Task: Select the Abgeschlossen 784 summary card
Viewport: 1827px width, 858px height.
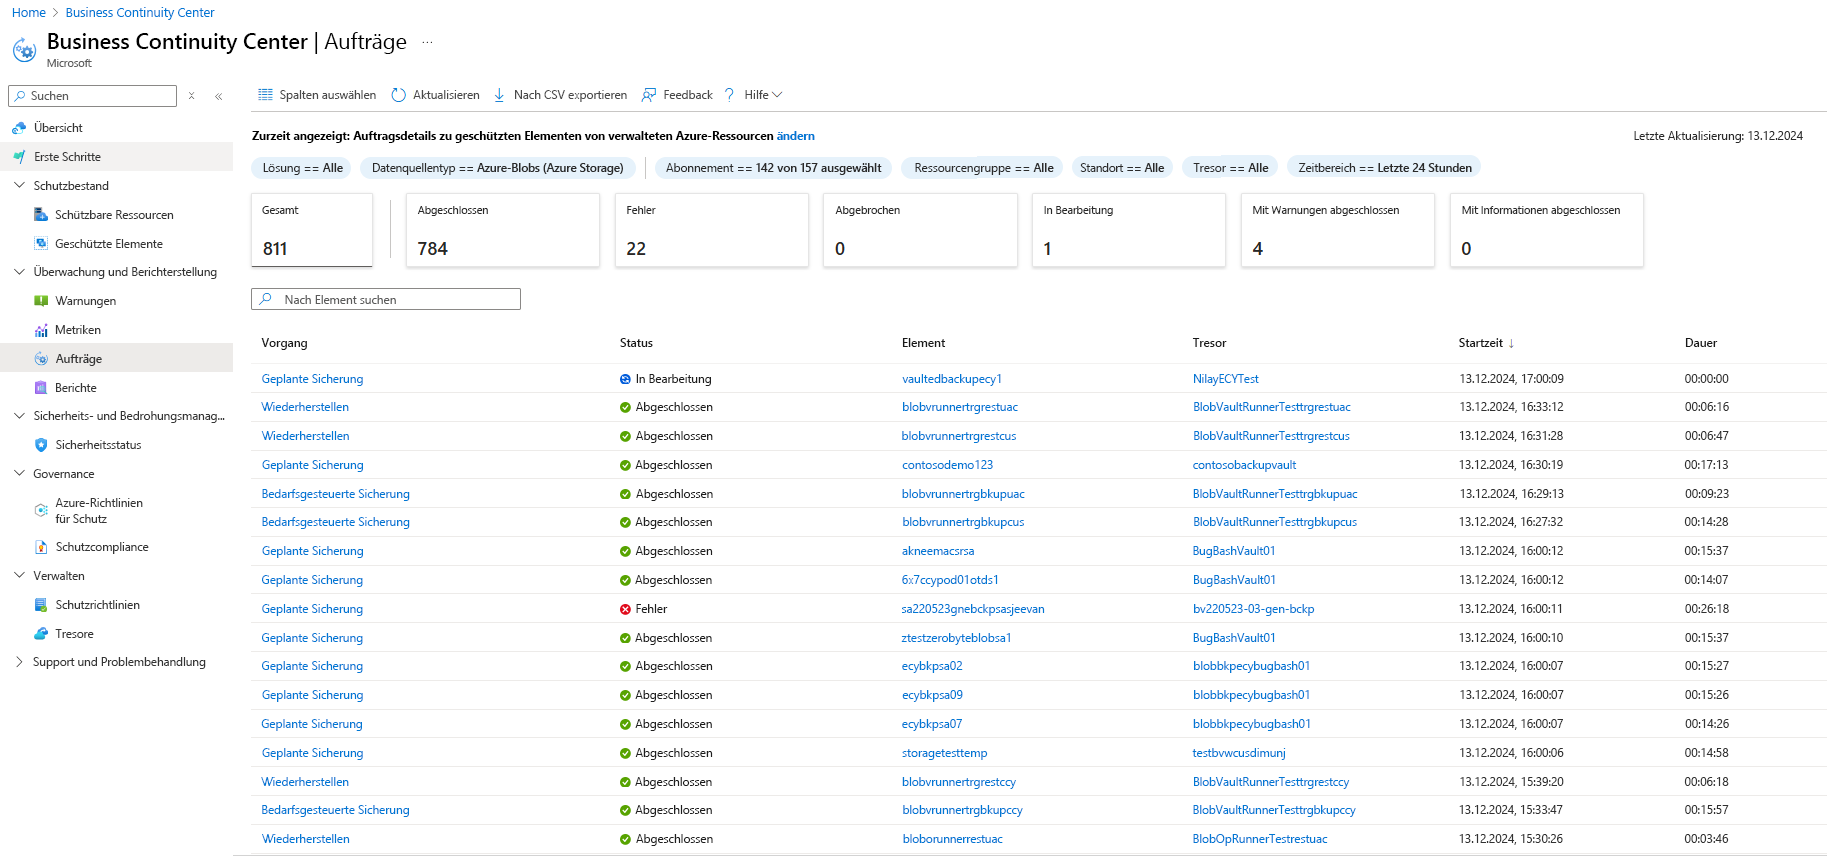Action: tap(502, 230)
